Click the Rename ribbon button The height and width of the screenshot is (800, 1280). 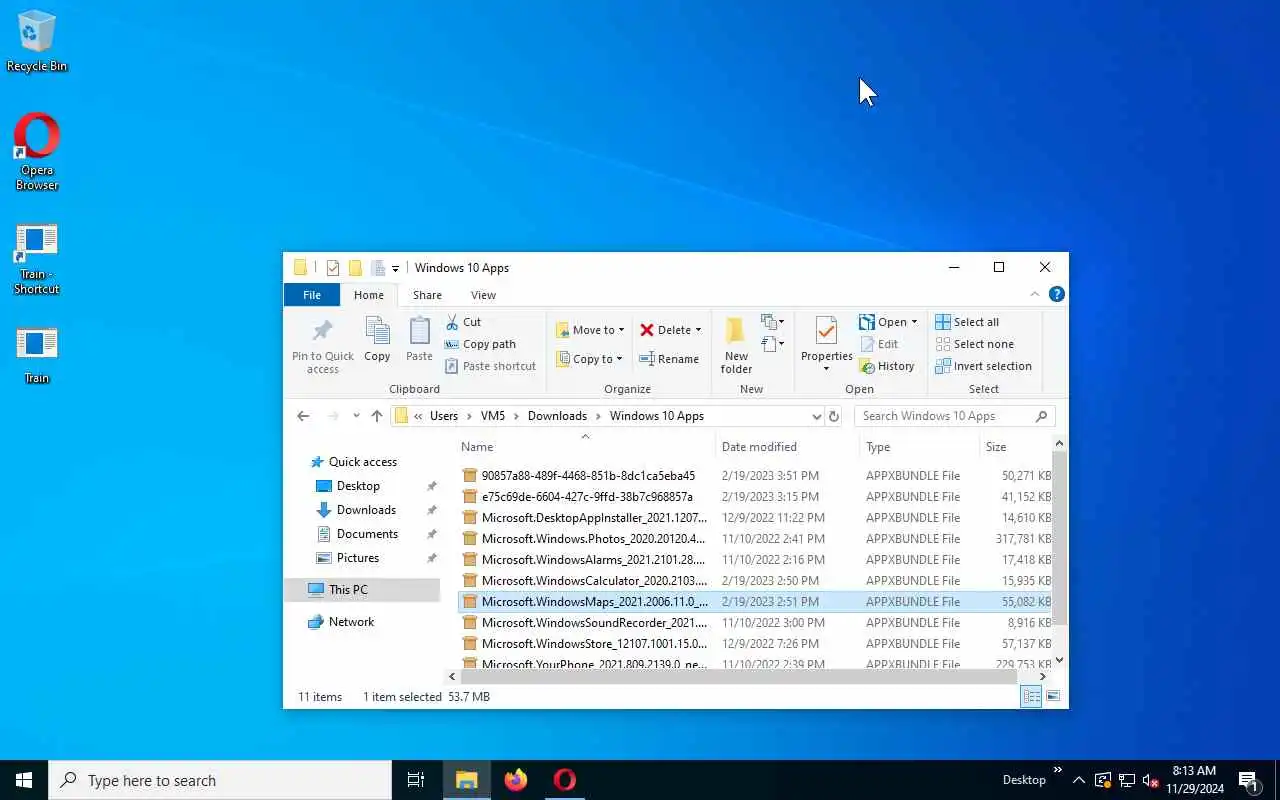click(x=669, y=359)
